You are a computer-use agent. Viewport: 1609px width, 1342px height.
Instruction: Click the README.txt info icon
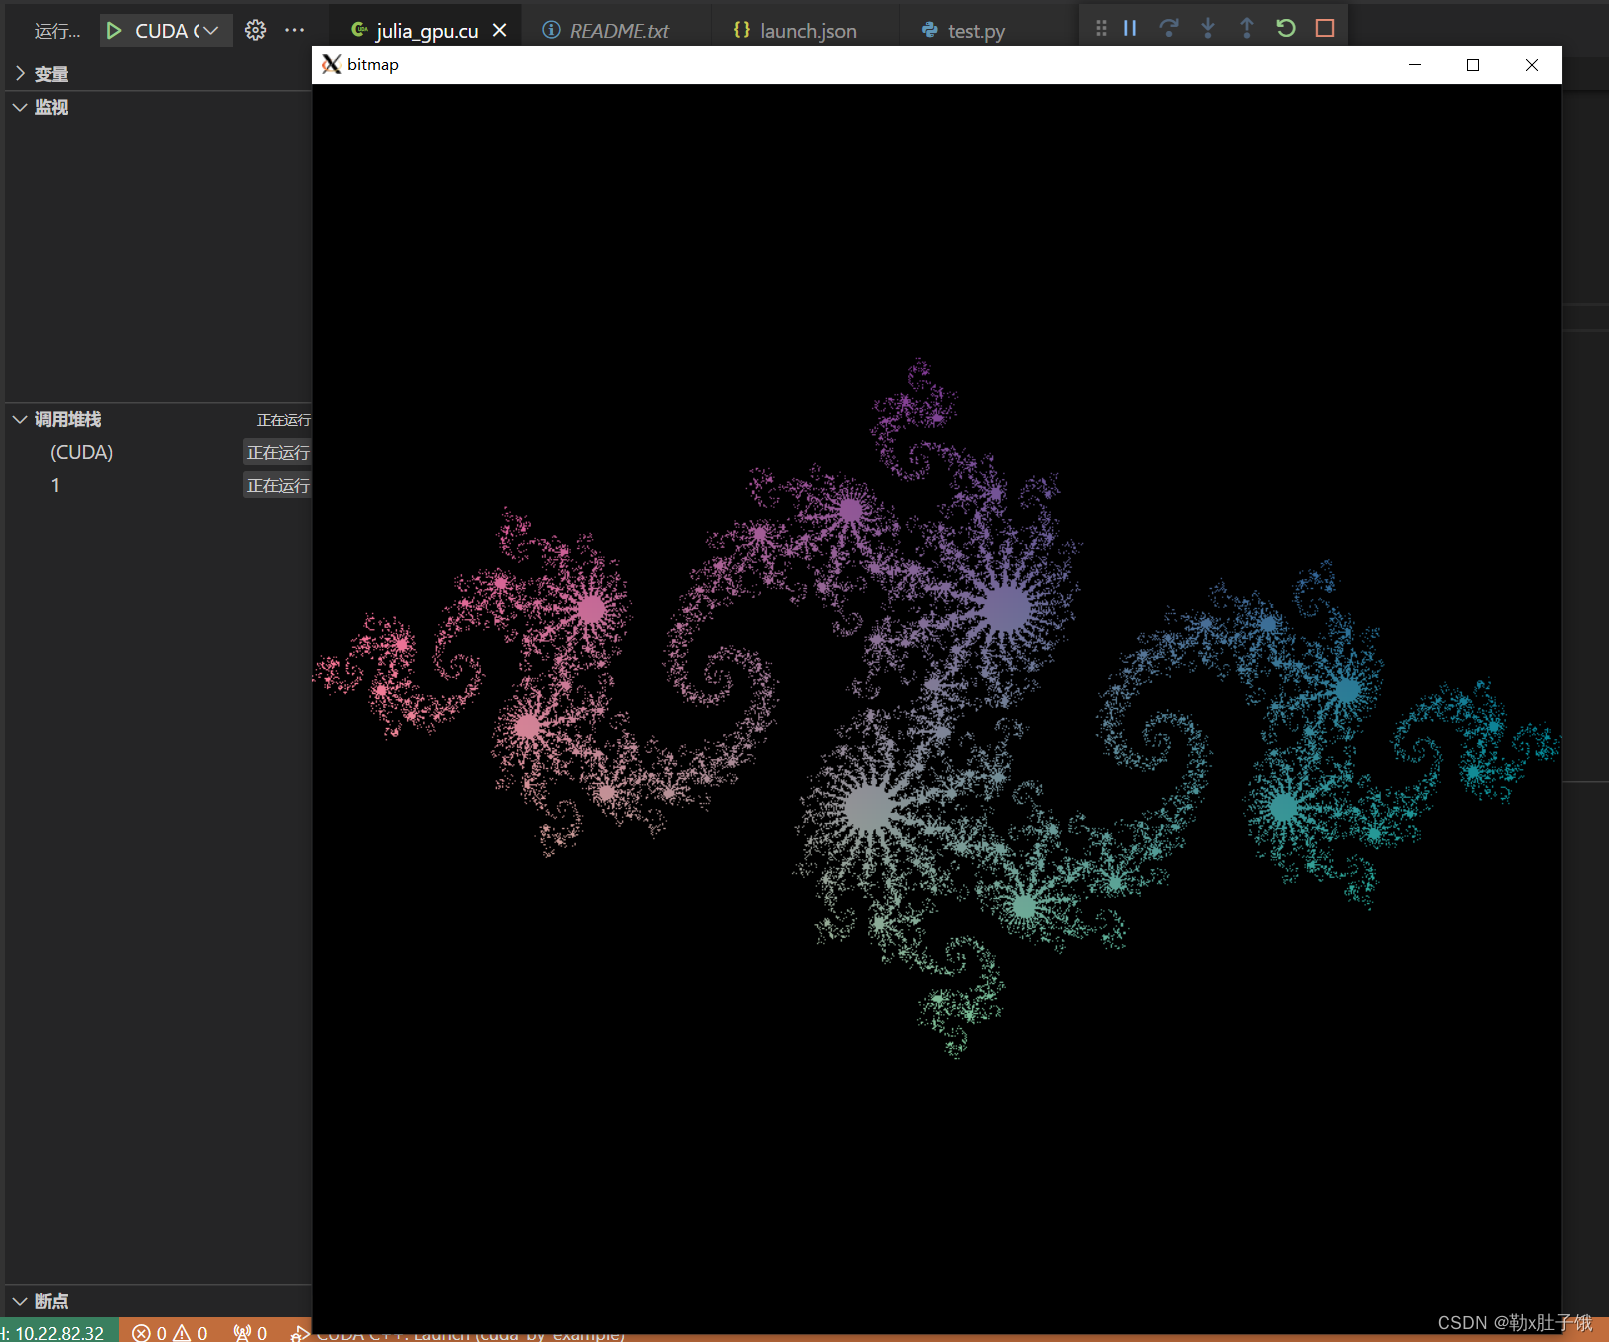point(551,30)
